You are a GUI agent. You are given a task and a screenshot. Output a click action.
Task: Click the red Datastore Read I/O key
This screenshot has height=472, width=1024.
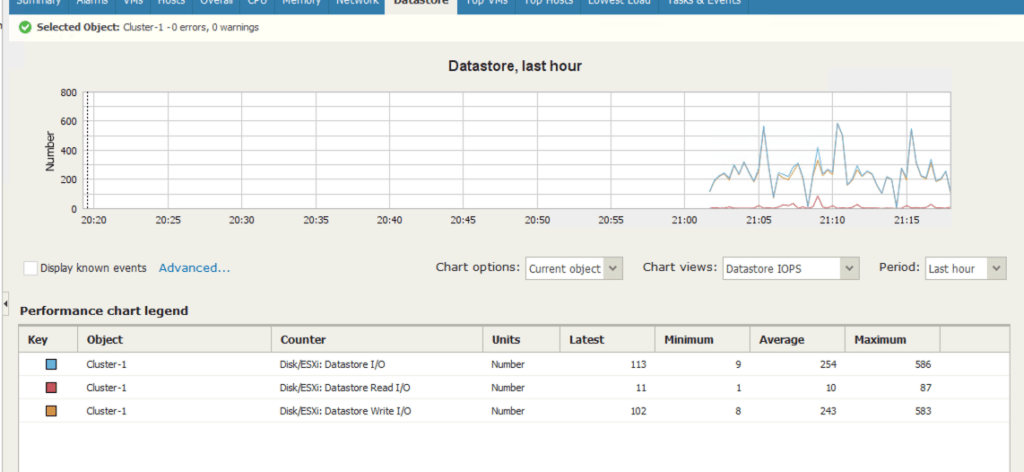tap(50, 387)
